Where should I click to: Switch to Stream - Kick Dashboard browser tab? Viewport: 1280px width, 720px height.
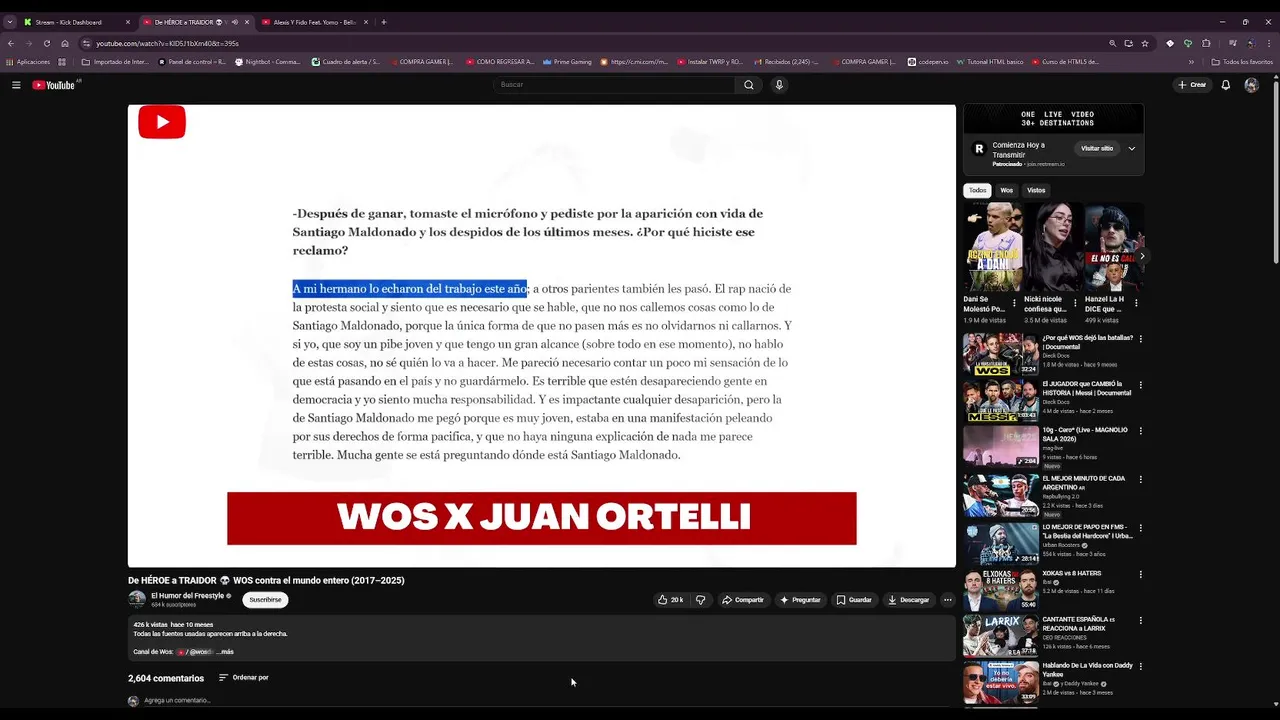[x=76, y=22]
